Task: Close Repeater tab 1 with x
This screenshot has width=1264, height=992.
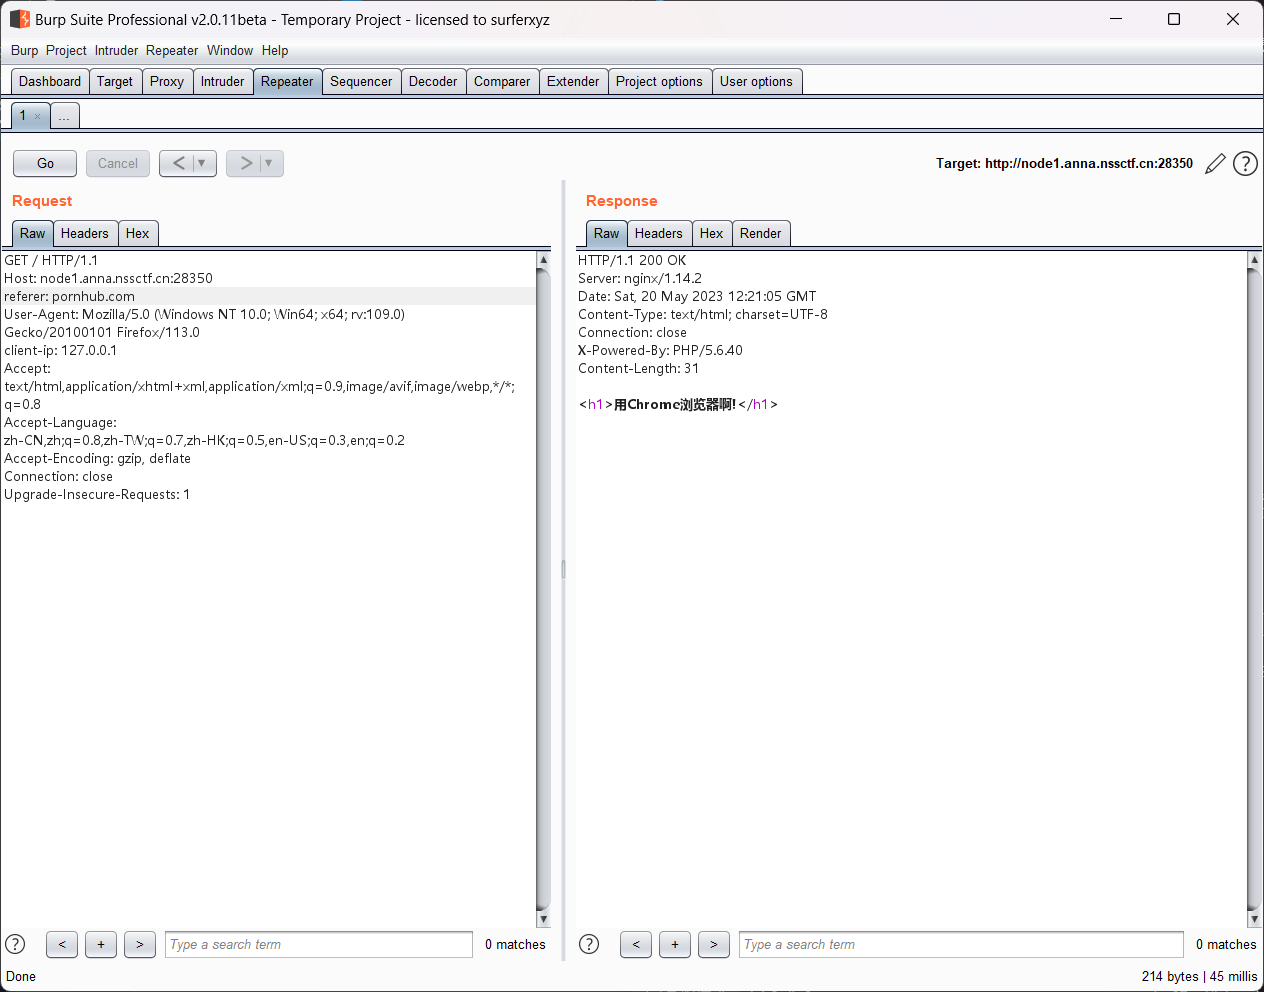Action: tap(38, 117)
